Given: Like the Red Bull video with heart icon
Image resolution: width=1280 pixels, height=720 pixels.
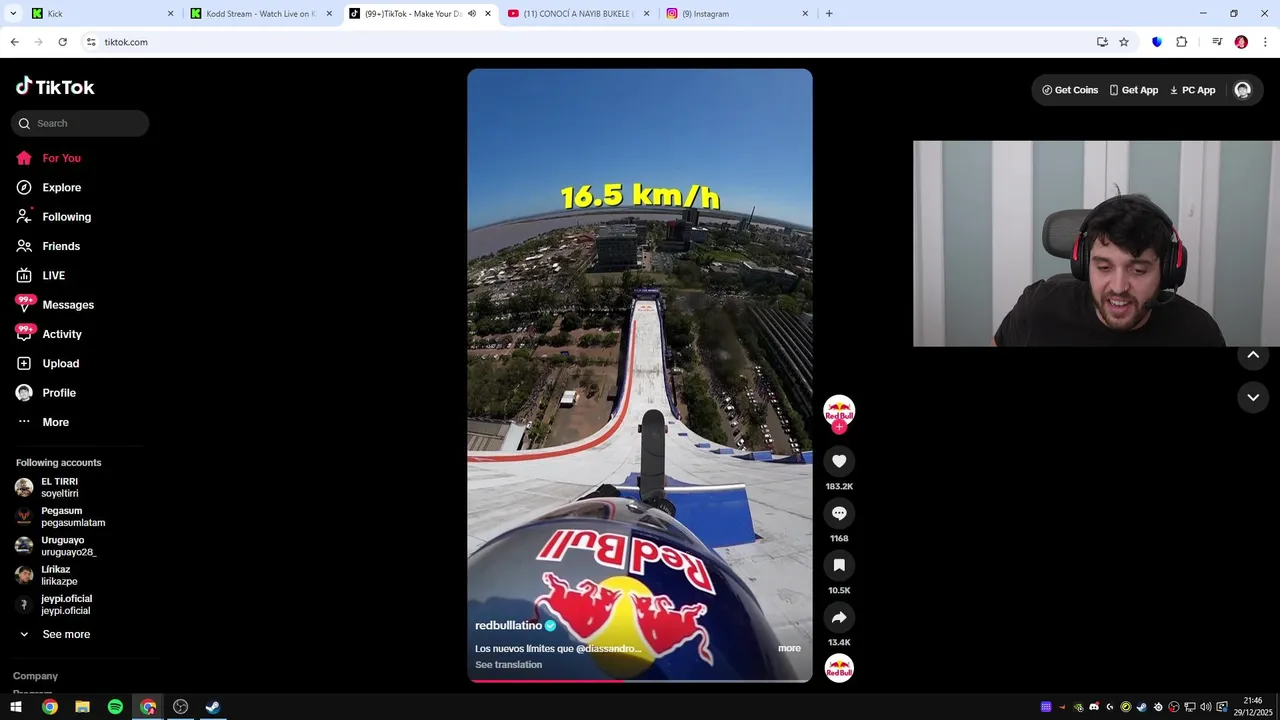Looking at the screenshot, I should [839, 461].
